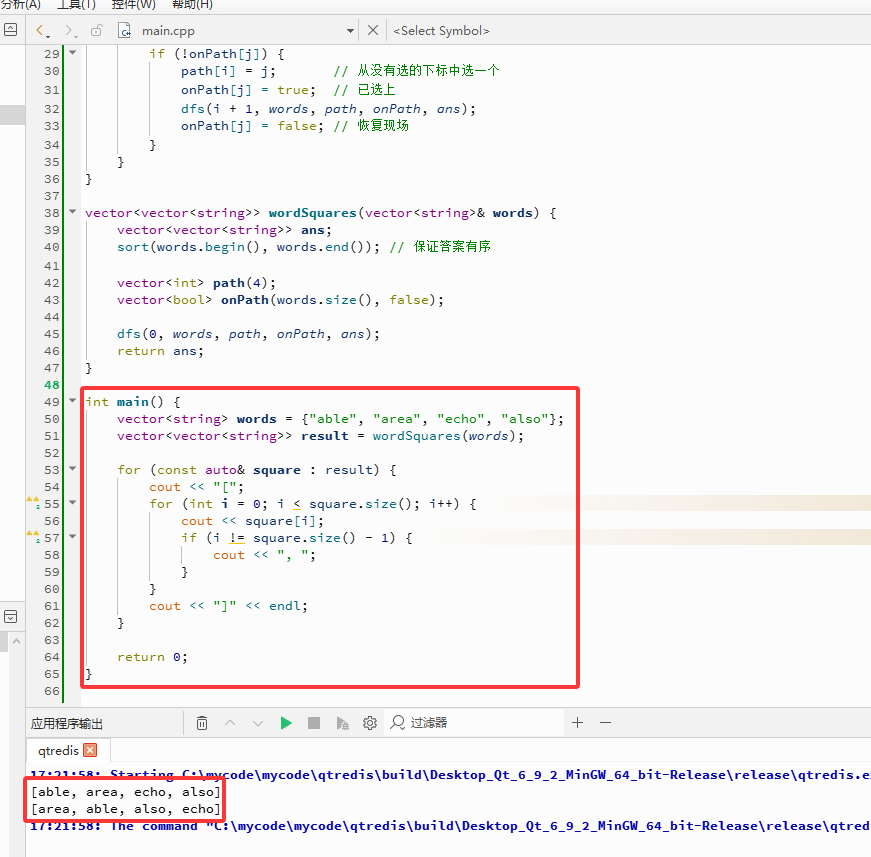This screenshot has width=871, height=857.
Task: Click output line "[able, area, echo, also]"
Action: 126,791
